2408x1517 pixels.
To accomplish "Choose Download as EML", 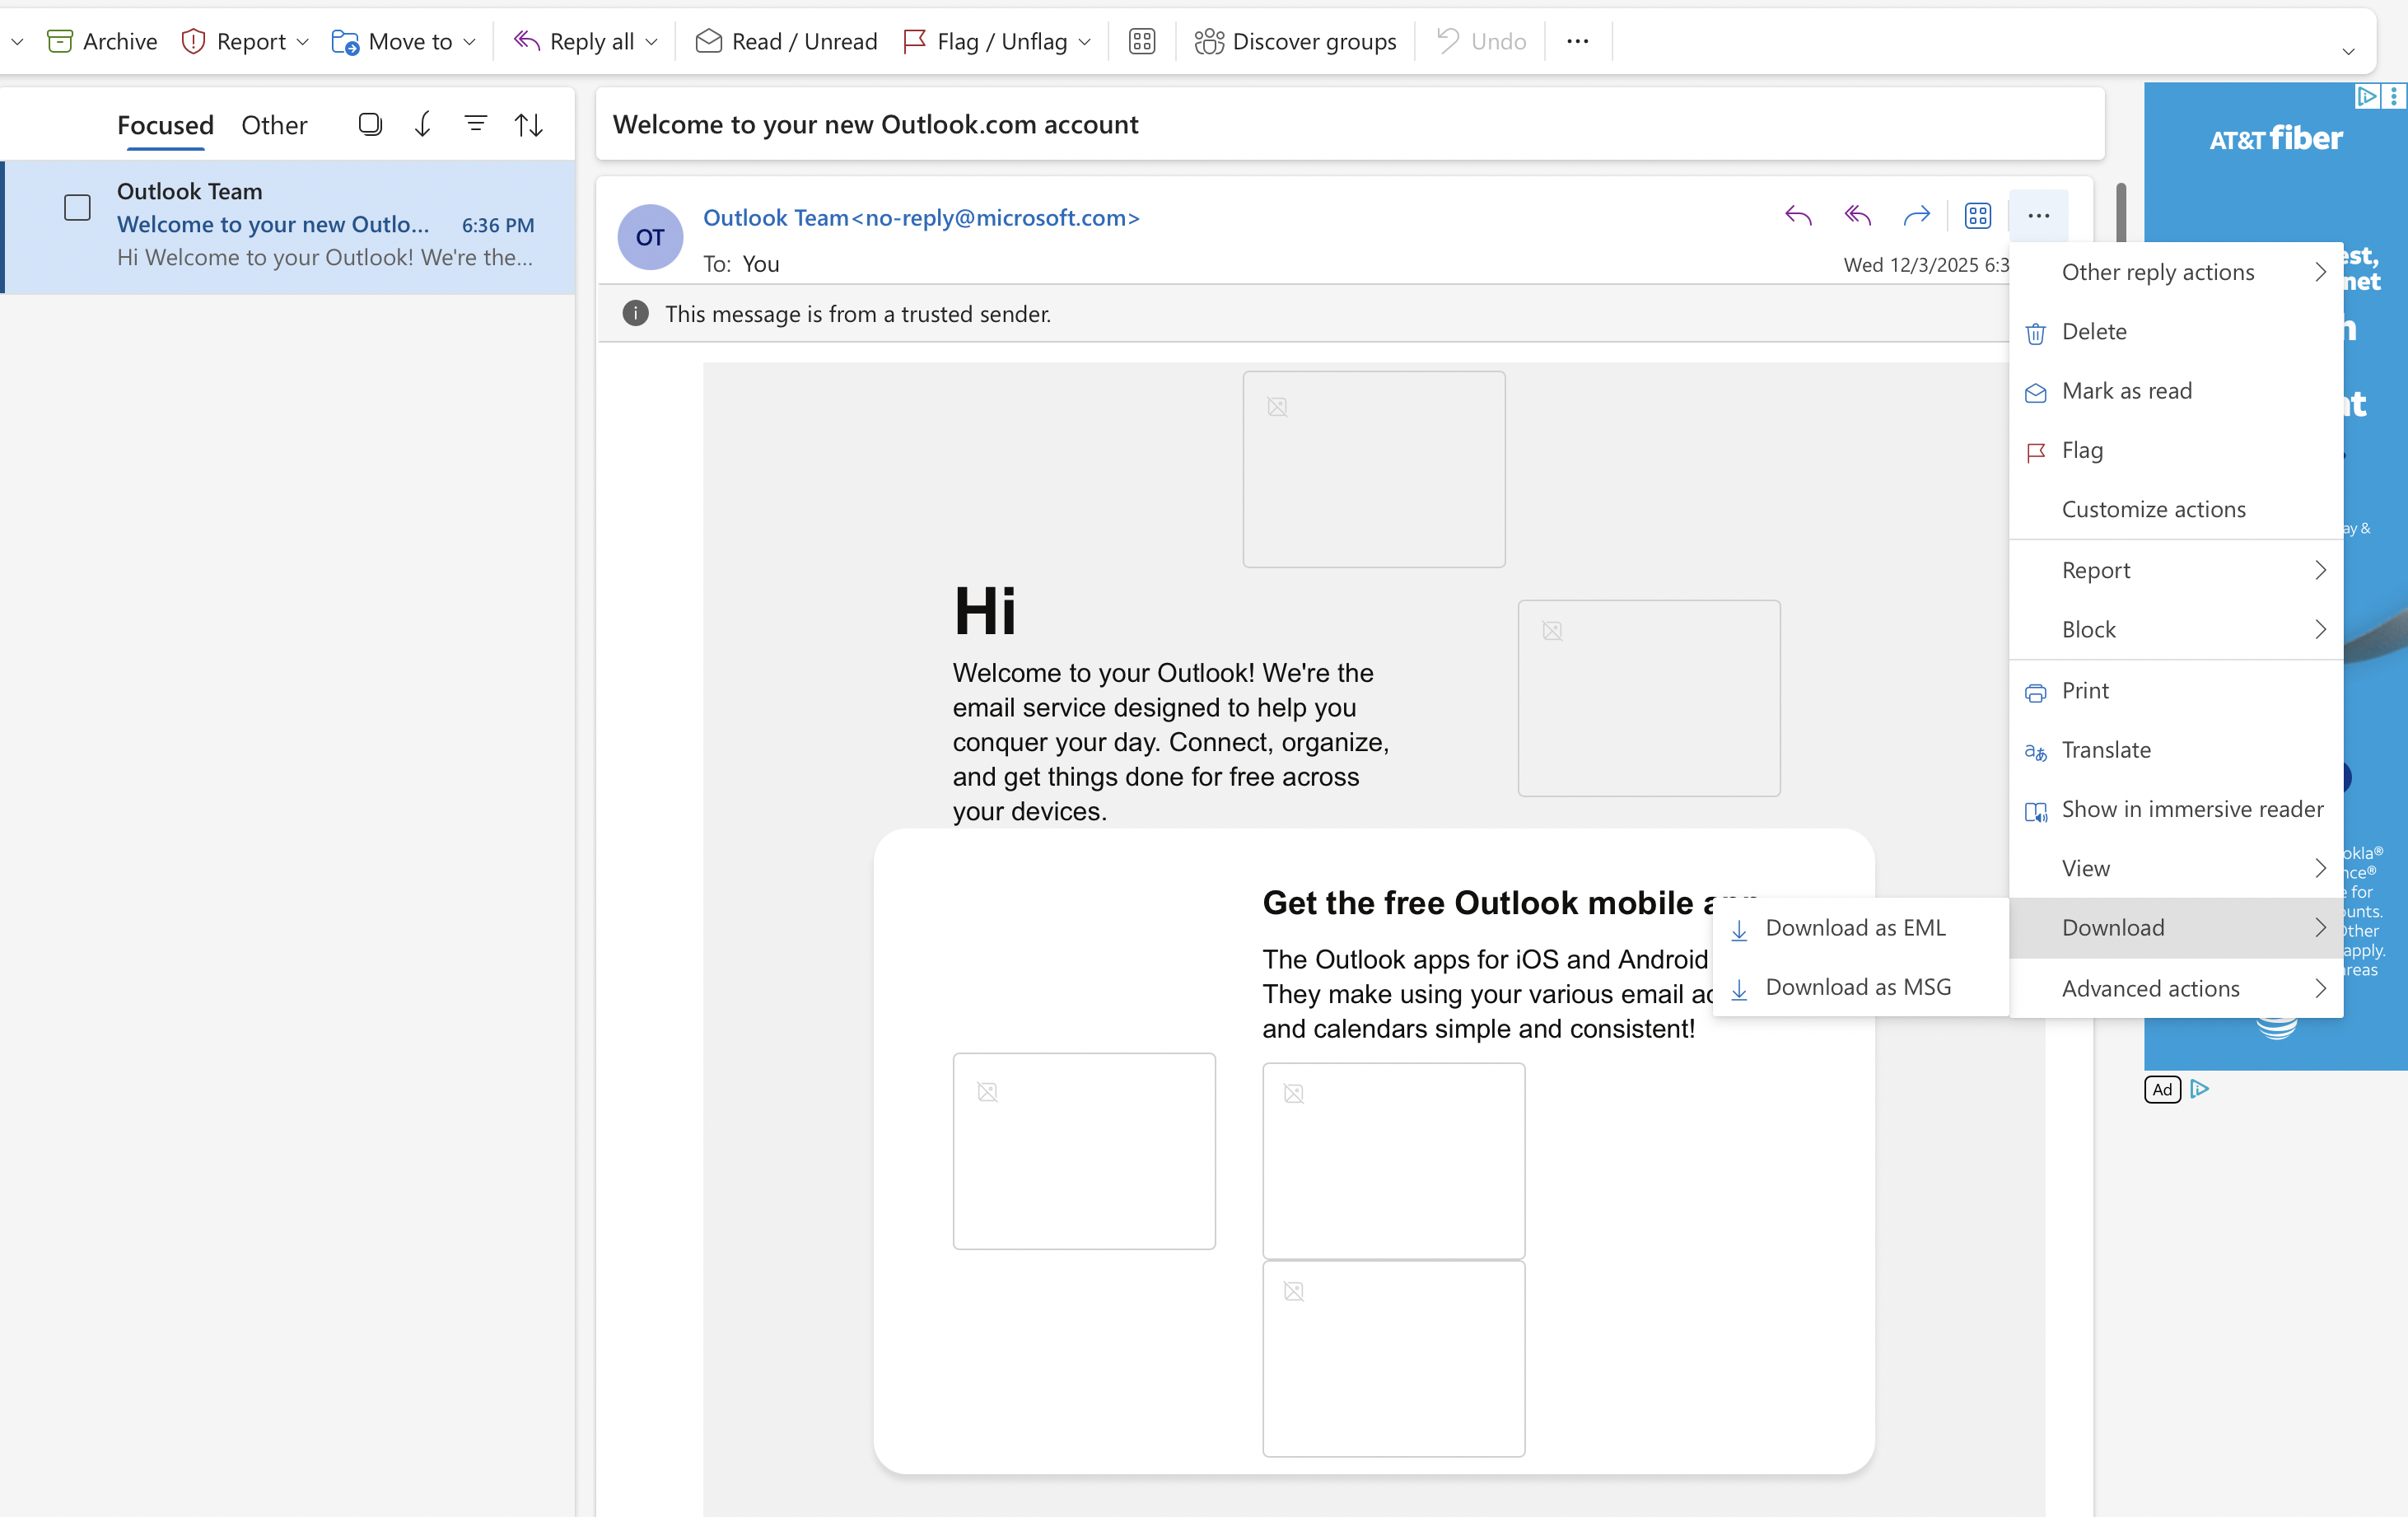I will 1861,928.
